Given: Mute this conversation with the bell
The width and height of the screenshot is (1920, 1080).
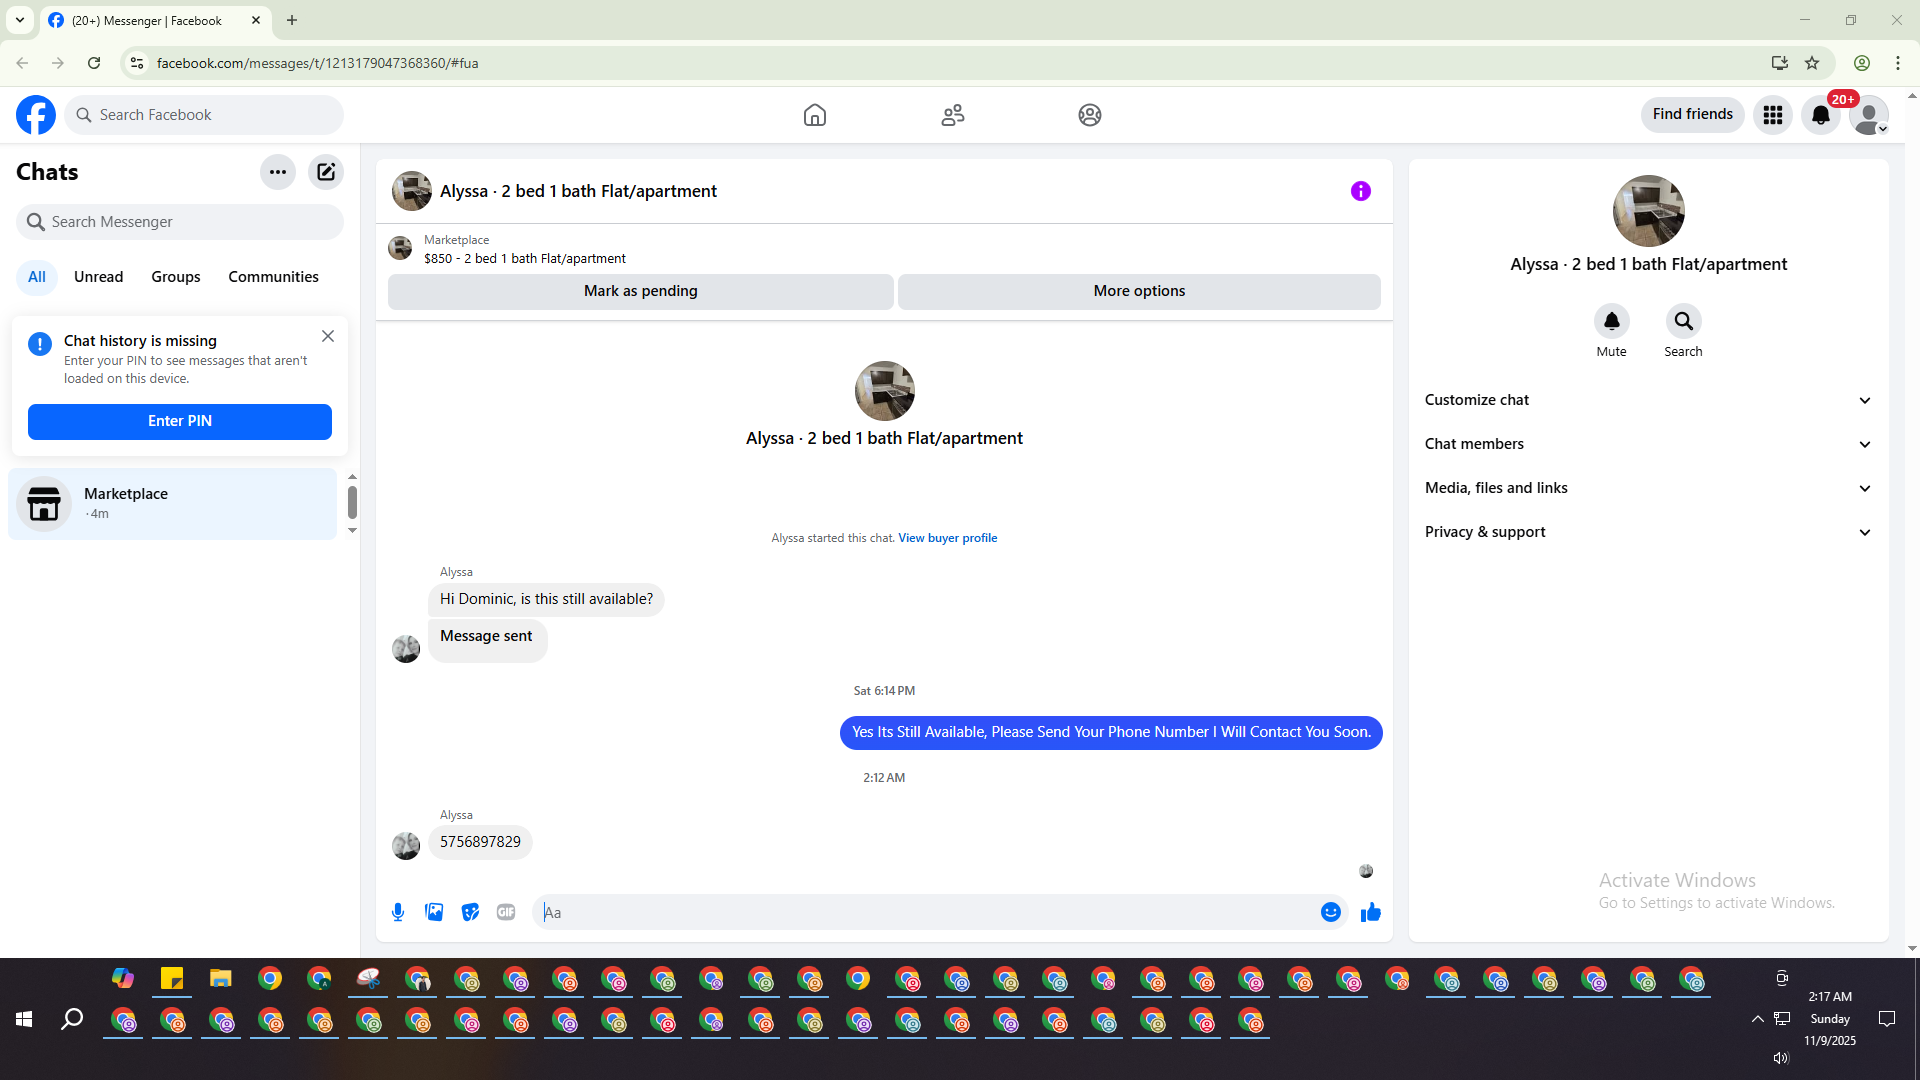Looking at the screenshot, I should pyautogui.click(x=1611, y=322).
